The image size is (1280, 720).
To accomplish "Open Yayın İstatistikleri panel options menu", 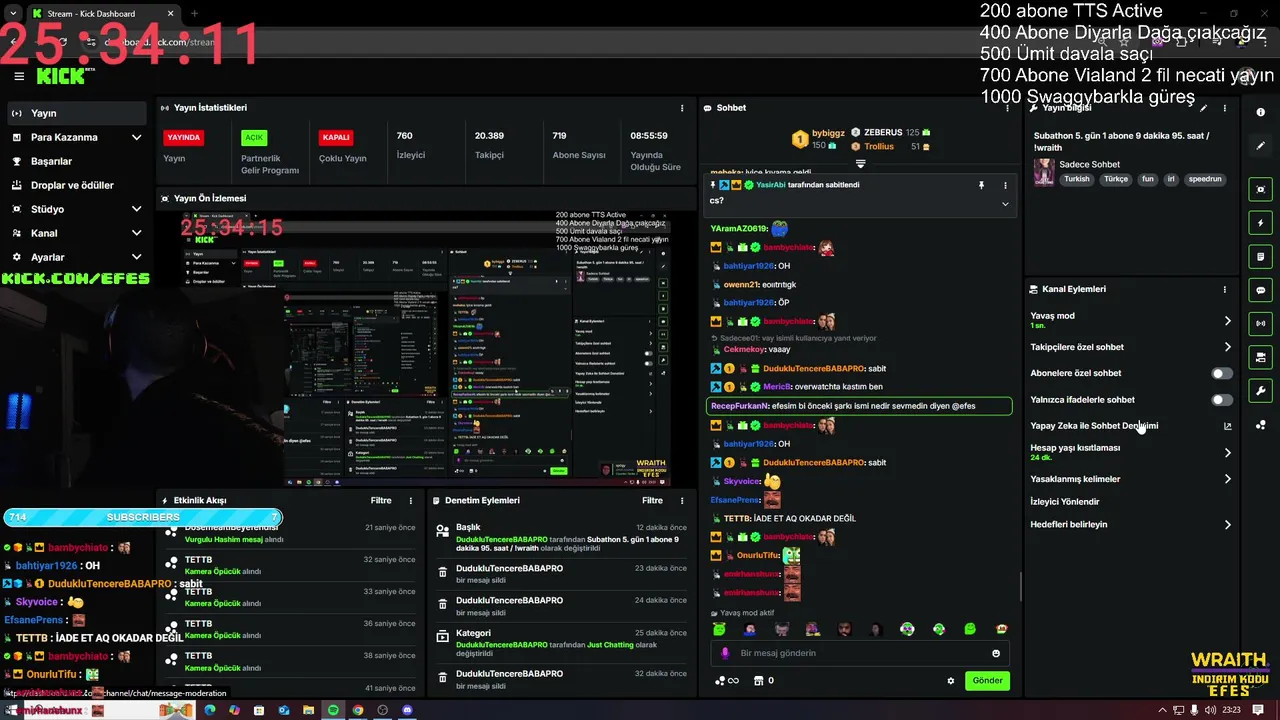I will (682, 108).
